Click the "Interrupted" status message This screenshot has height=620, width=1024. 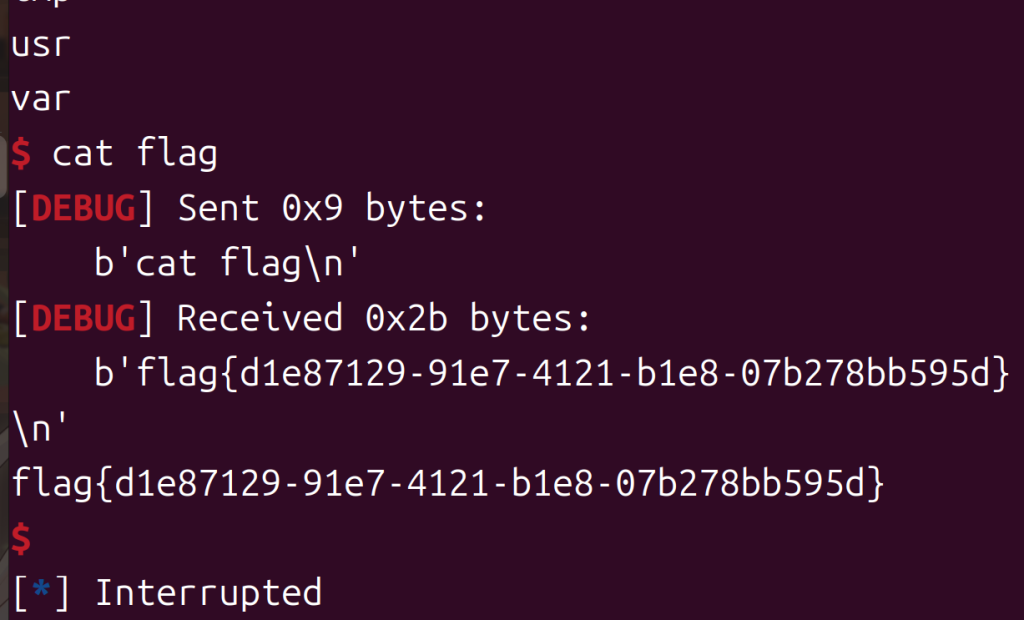(208, 593)
